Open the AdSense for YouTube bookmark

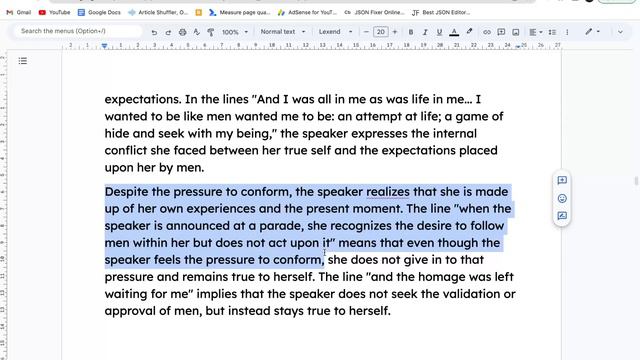point(307,12)
